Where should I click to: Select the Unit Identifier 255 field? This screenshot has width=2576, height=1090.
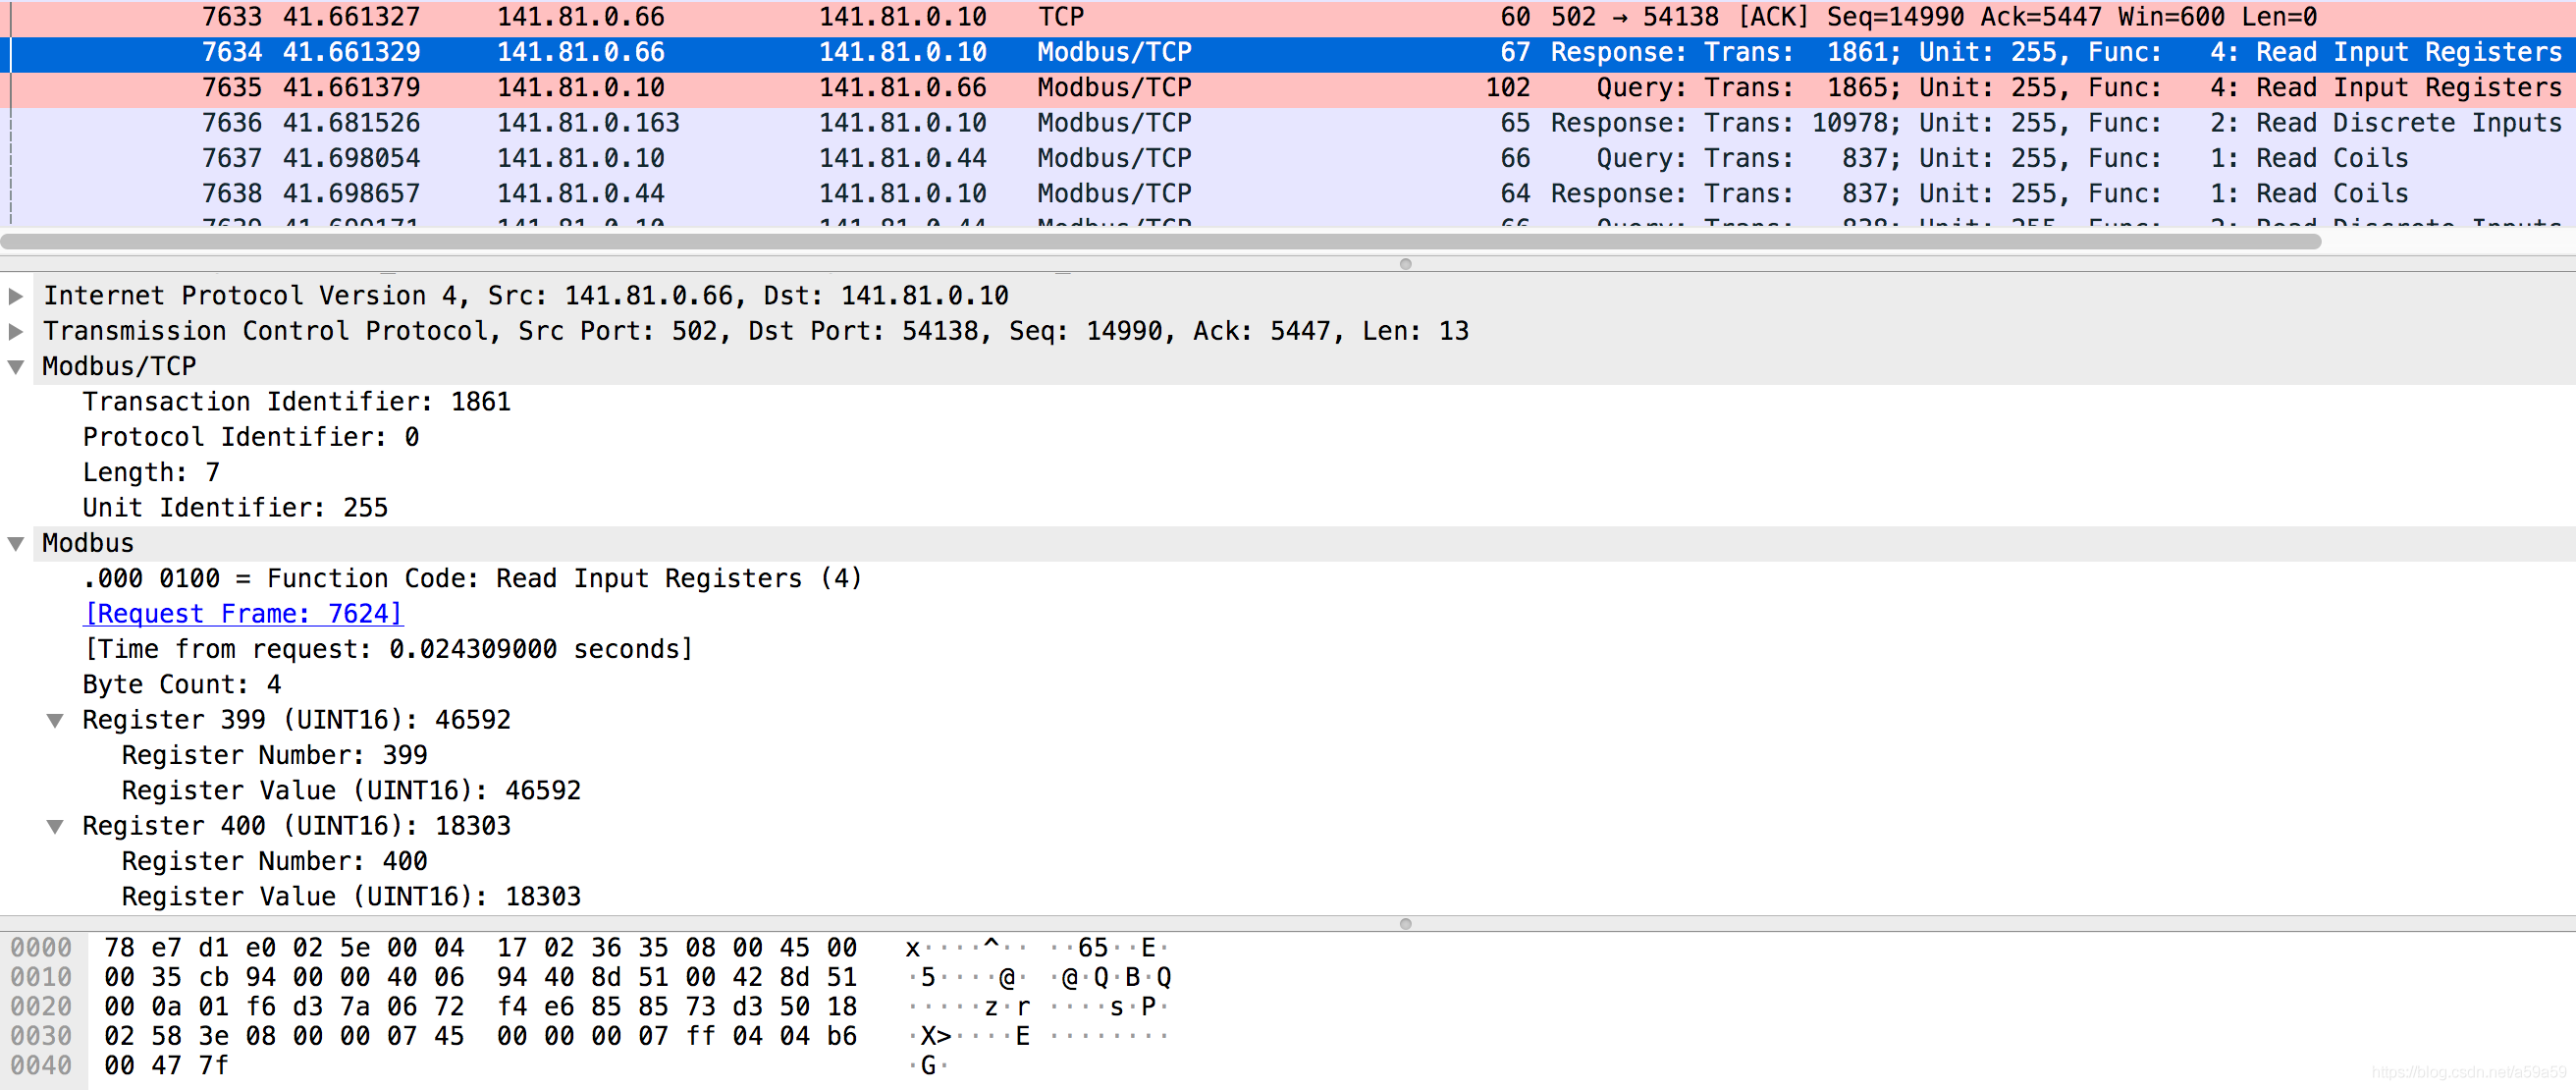coord(235,508)
